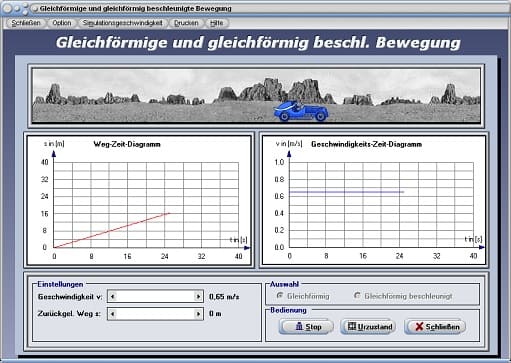Click the Stop button

coord(306,327)
